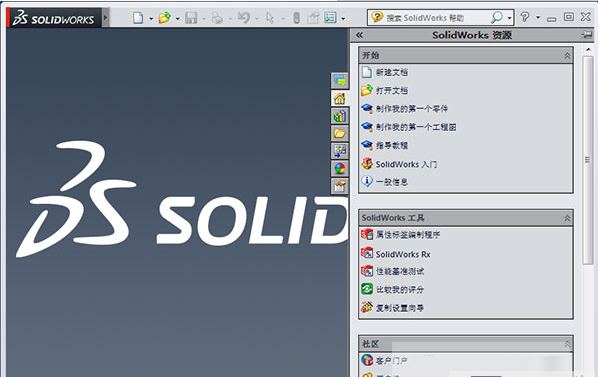Click the magnifier search icon

click(x=497, y=17)
